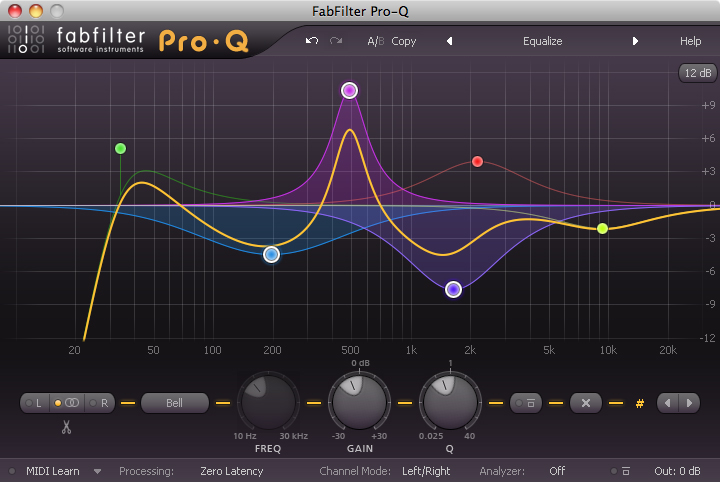Toggle A/B comparison state
Image resolution: width=720 pixels, height=482 pixels.
click(375, 41)
